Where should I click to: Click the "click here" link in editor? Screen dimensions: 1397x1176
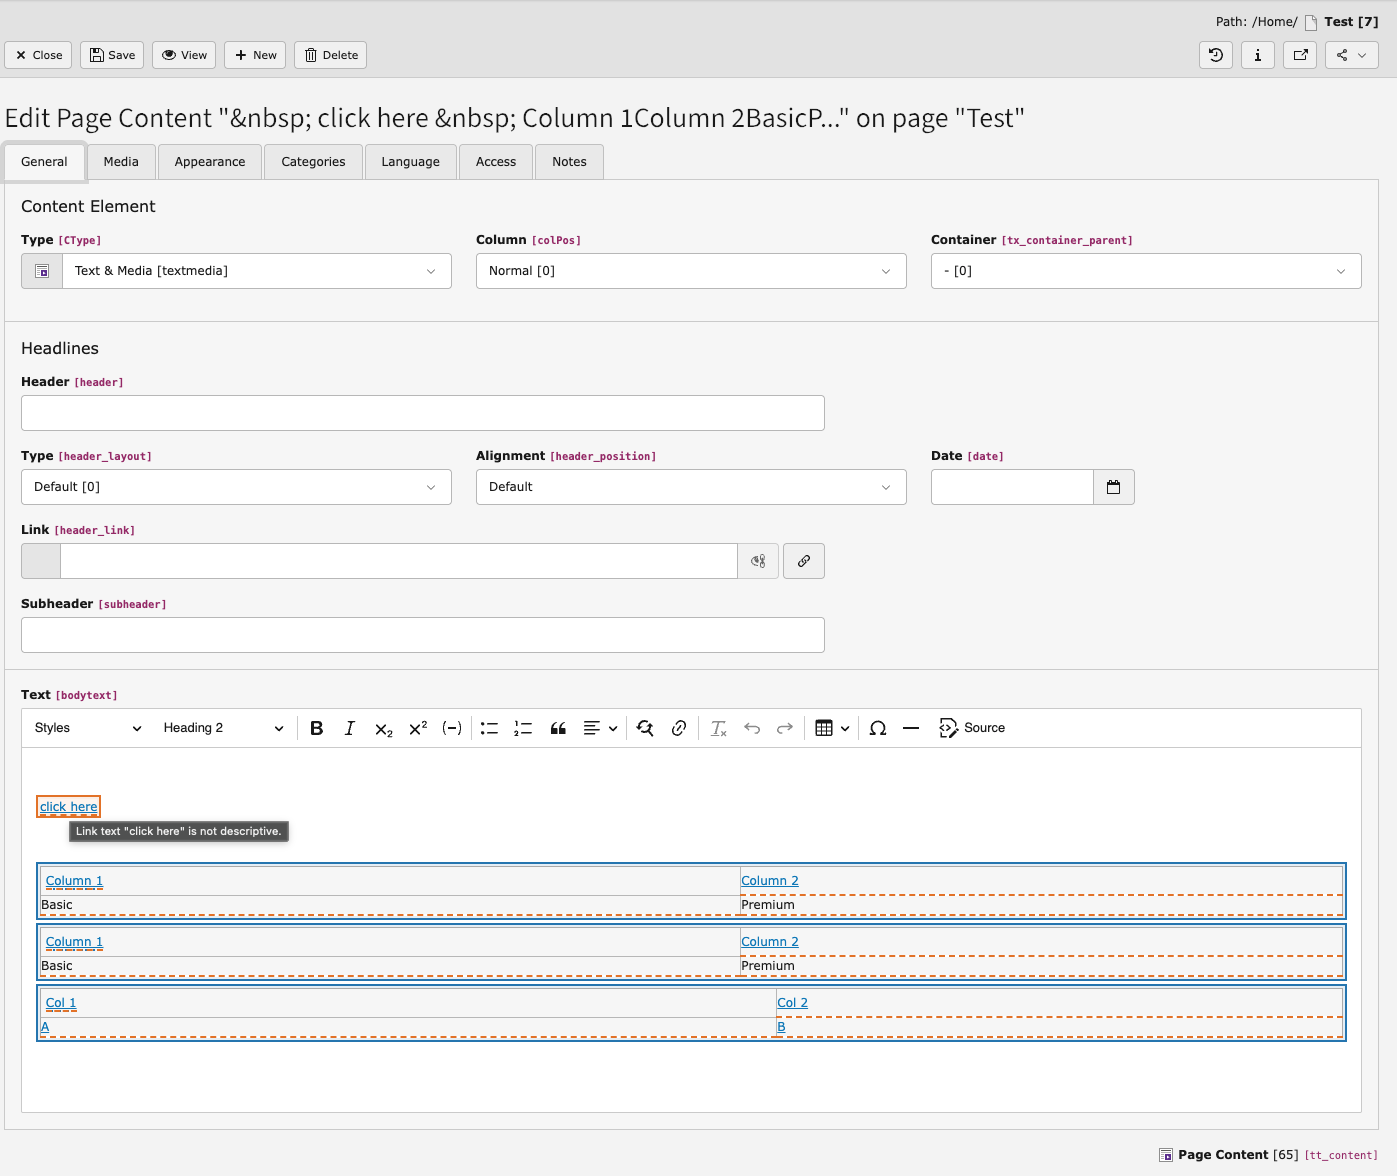(69, 807)
